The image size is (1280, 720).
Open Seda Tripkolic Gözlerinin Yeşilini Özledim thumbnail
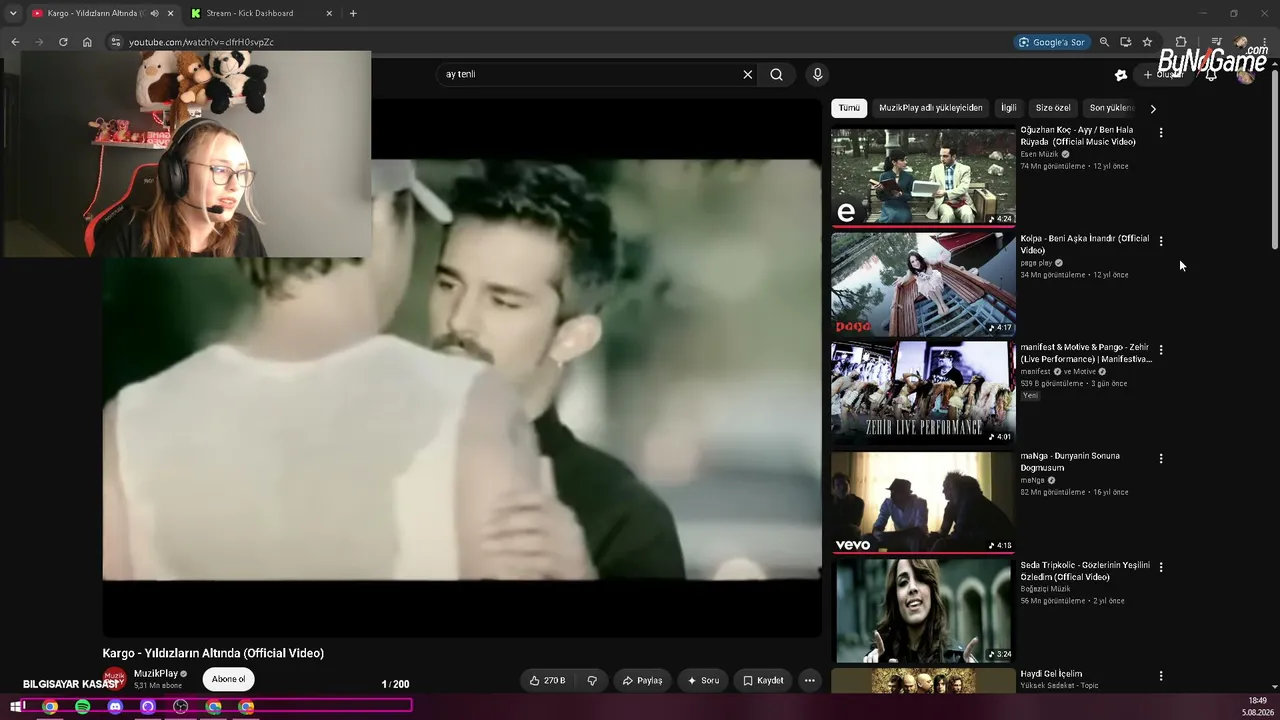923,610
